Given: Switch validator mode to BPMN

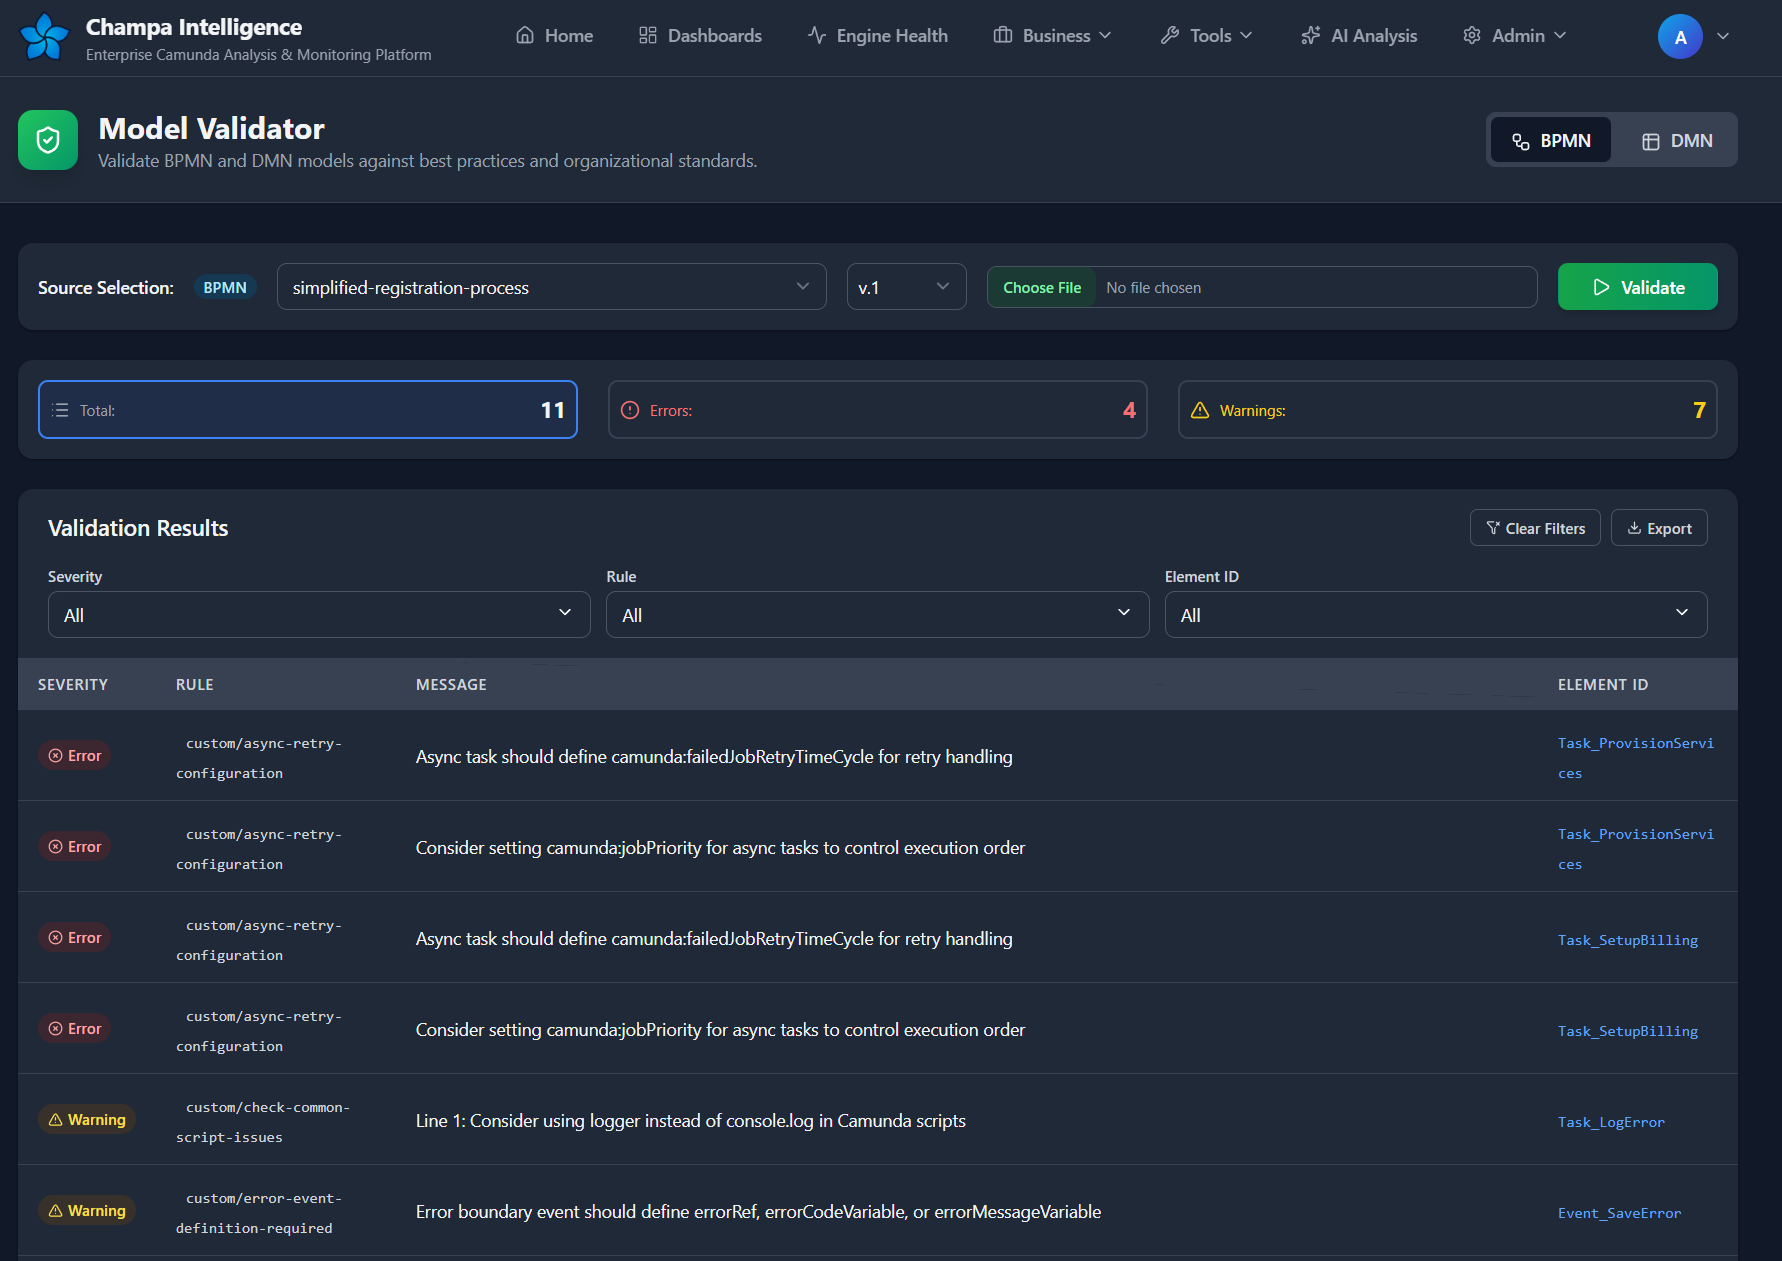Looking at the screenshot, I should click(x=1551, y=141).
